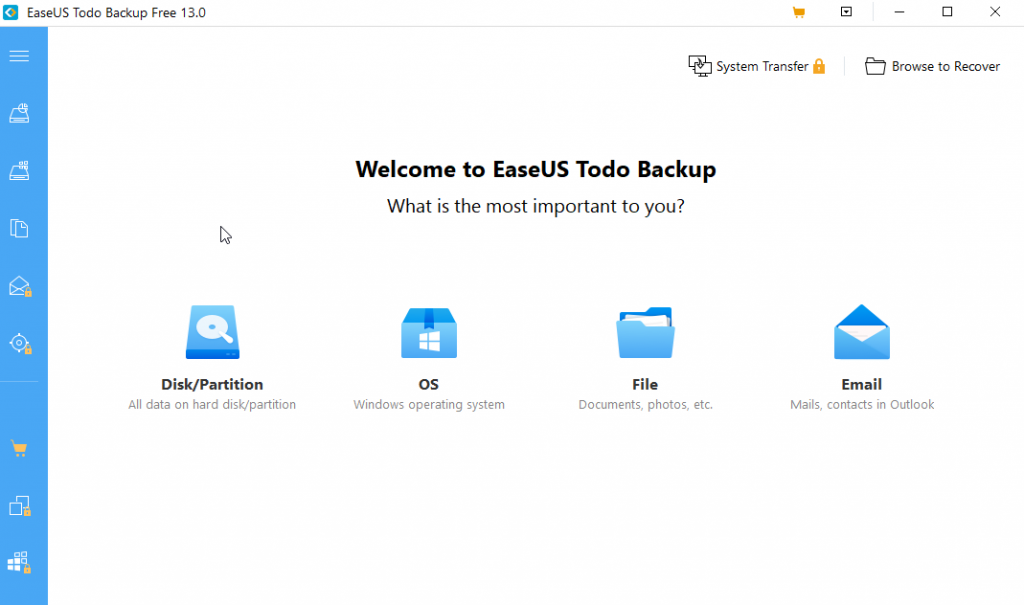Click the EaseUS app logo in title bar
Viewport: 1024px width, 605px height.
10,12
